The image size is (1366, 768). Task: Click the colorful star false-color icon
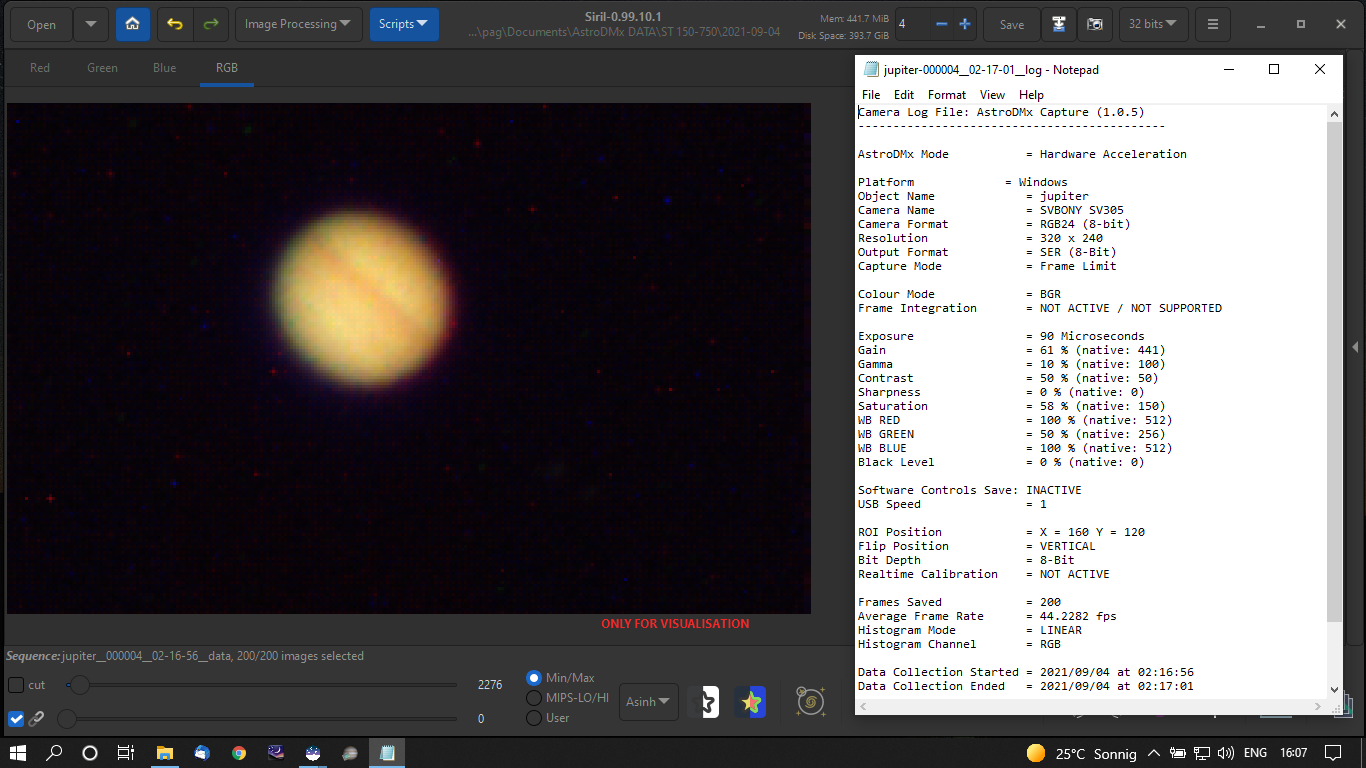(751, 702)
